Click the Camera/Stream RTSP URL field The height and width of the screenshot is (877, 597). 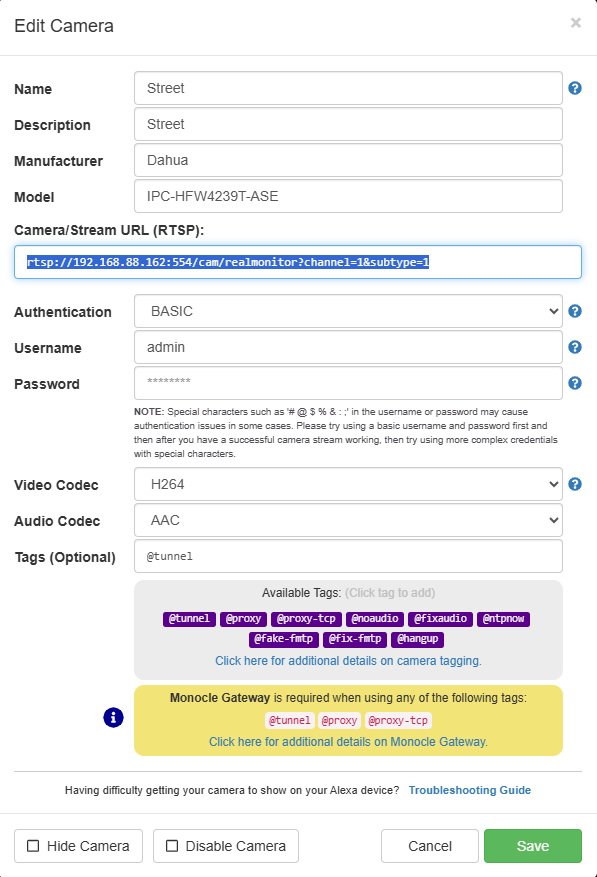[298, 262]
